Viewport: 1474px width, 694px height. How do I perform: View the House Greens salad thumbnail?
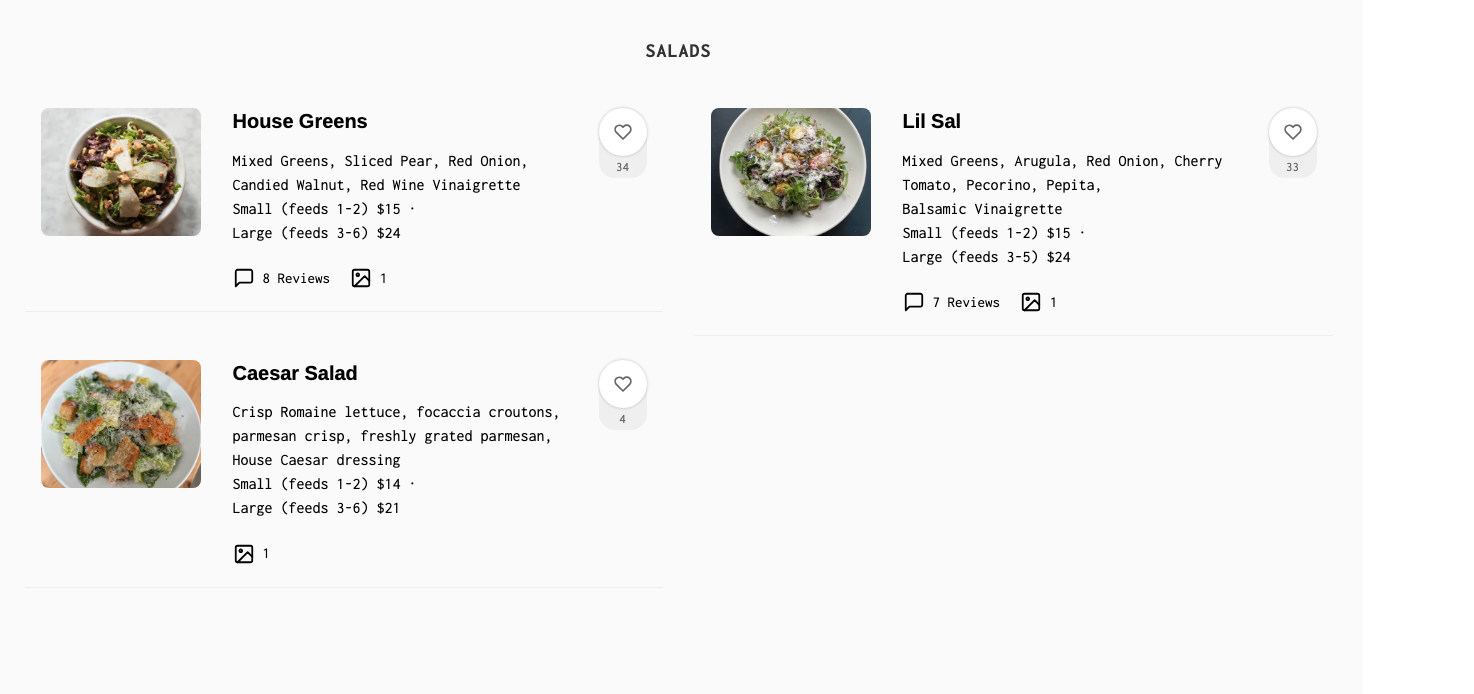point(121,172)
